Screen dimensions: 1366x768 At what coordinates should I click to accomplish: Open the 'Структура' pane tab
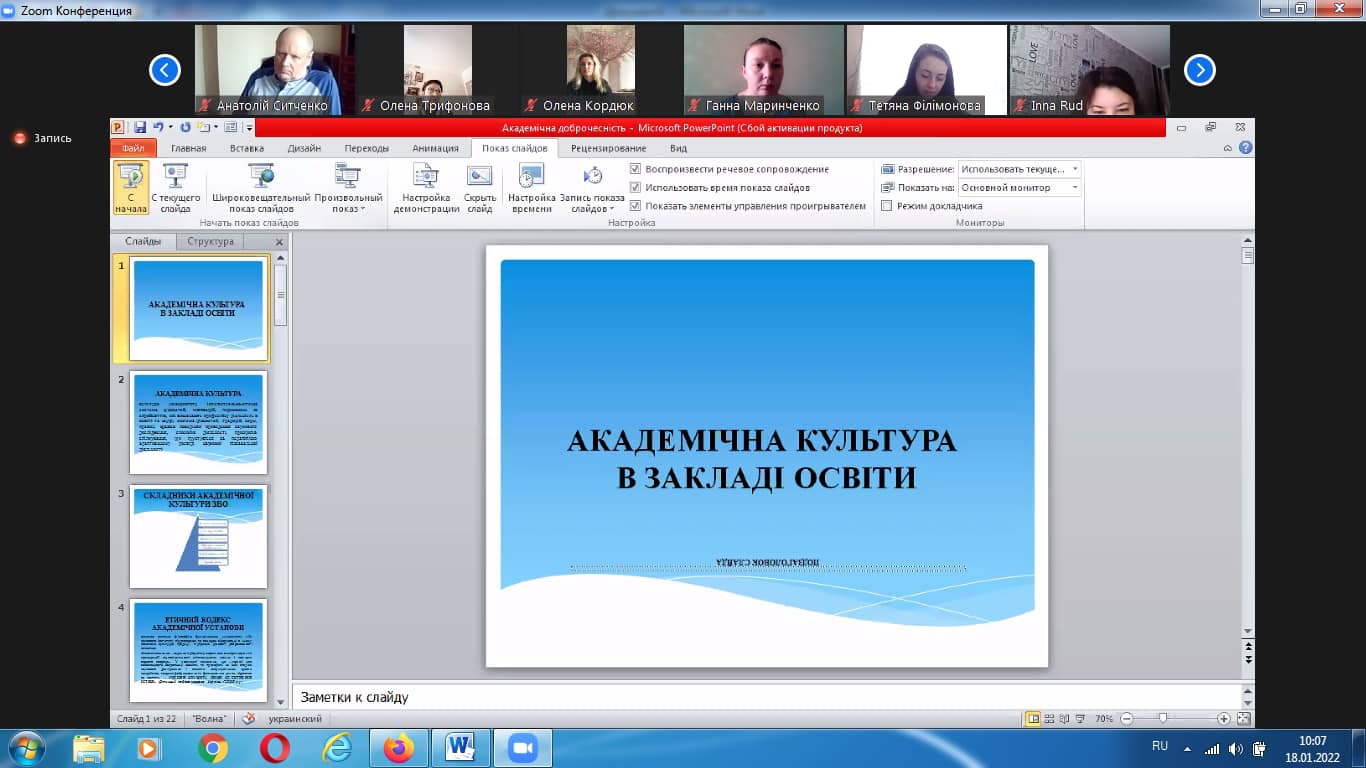tap(210, 242)
